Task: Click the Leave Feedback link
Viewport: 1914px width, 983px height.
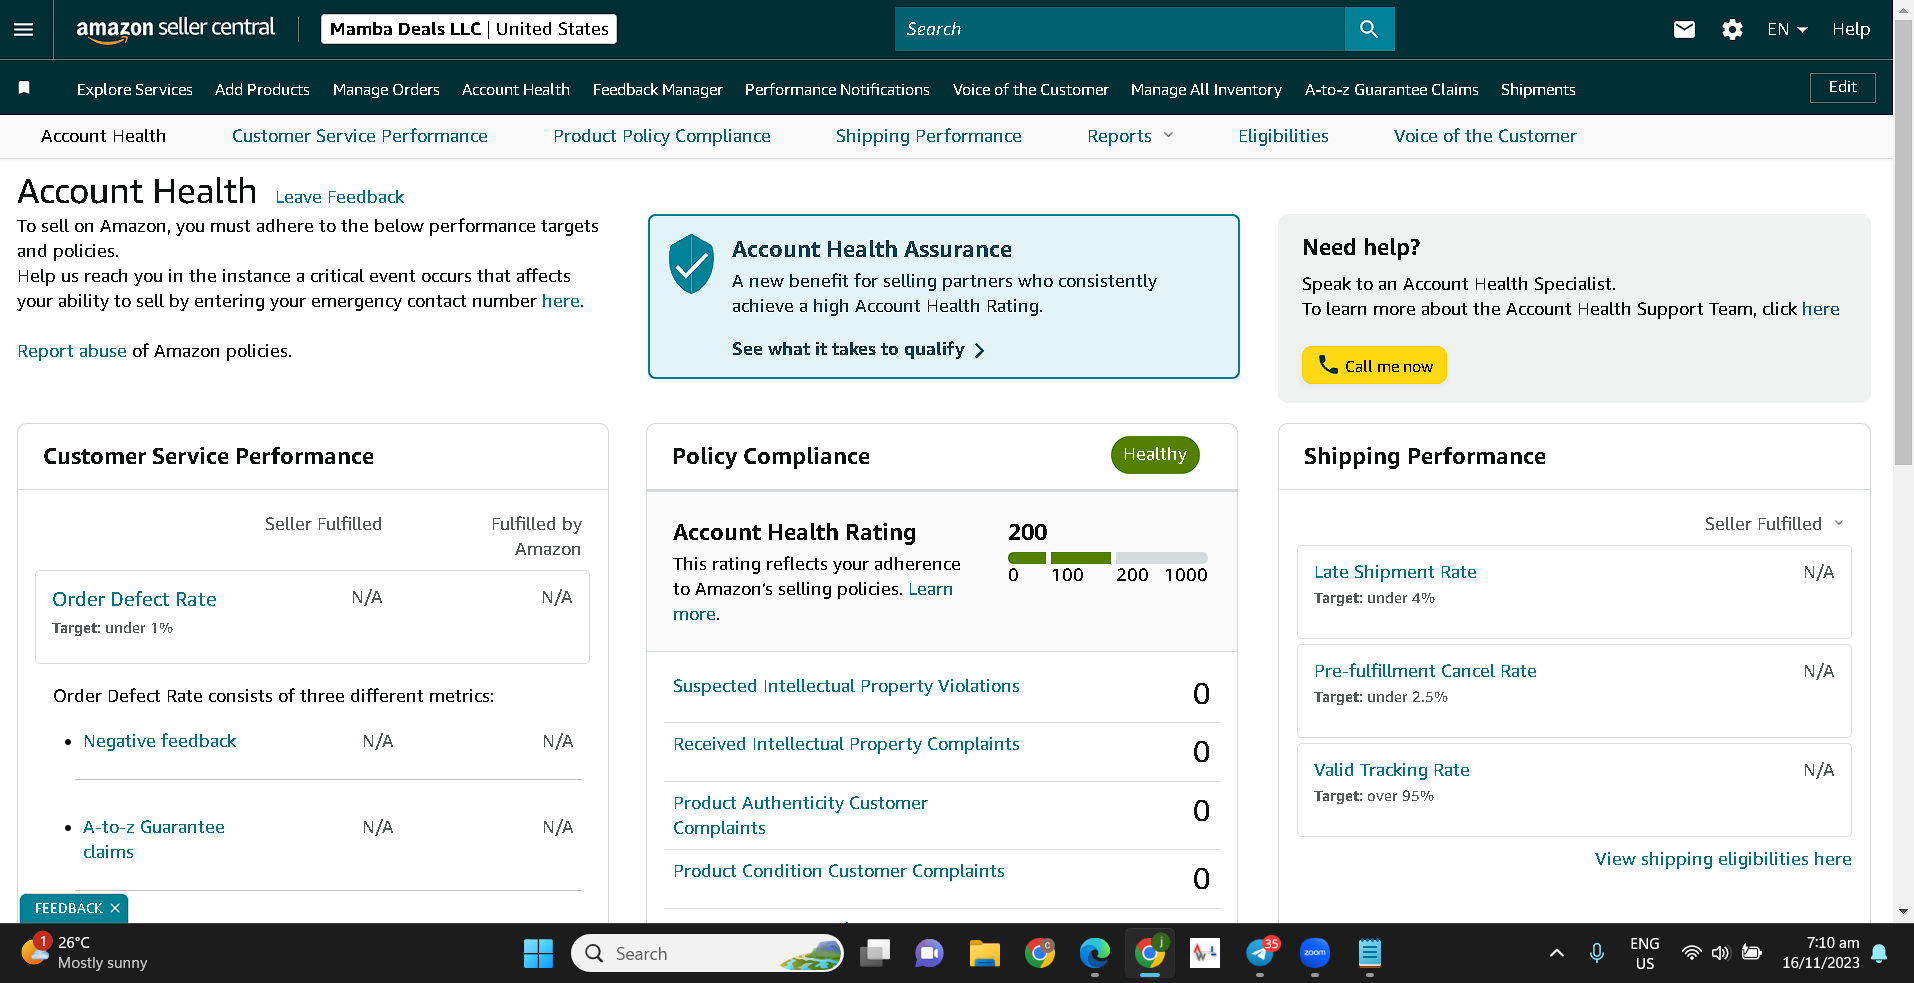Action: (340, 197)
